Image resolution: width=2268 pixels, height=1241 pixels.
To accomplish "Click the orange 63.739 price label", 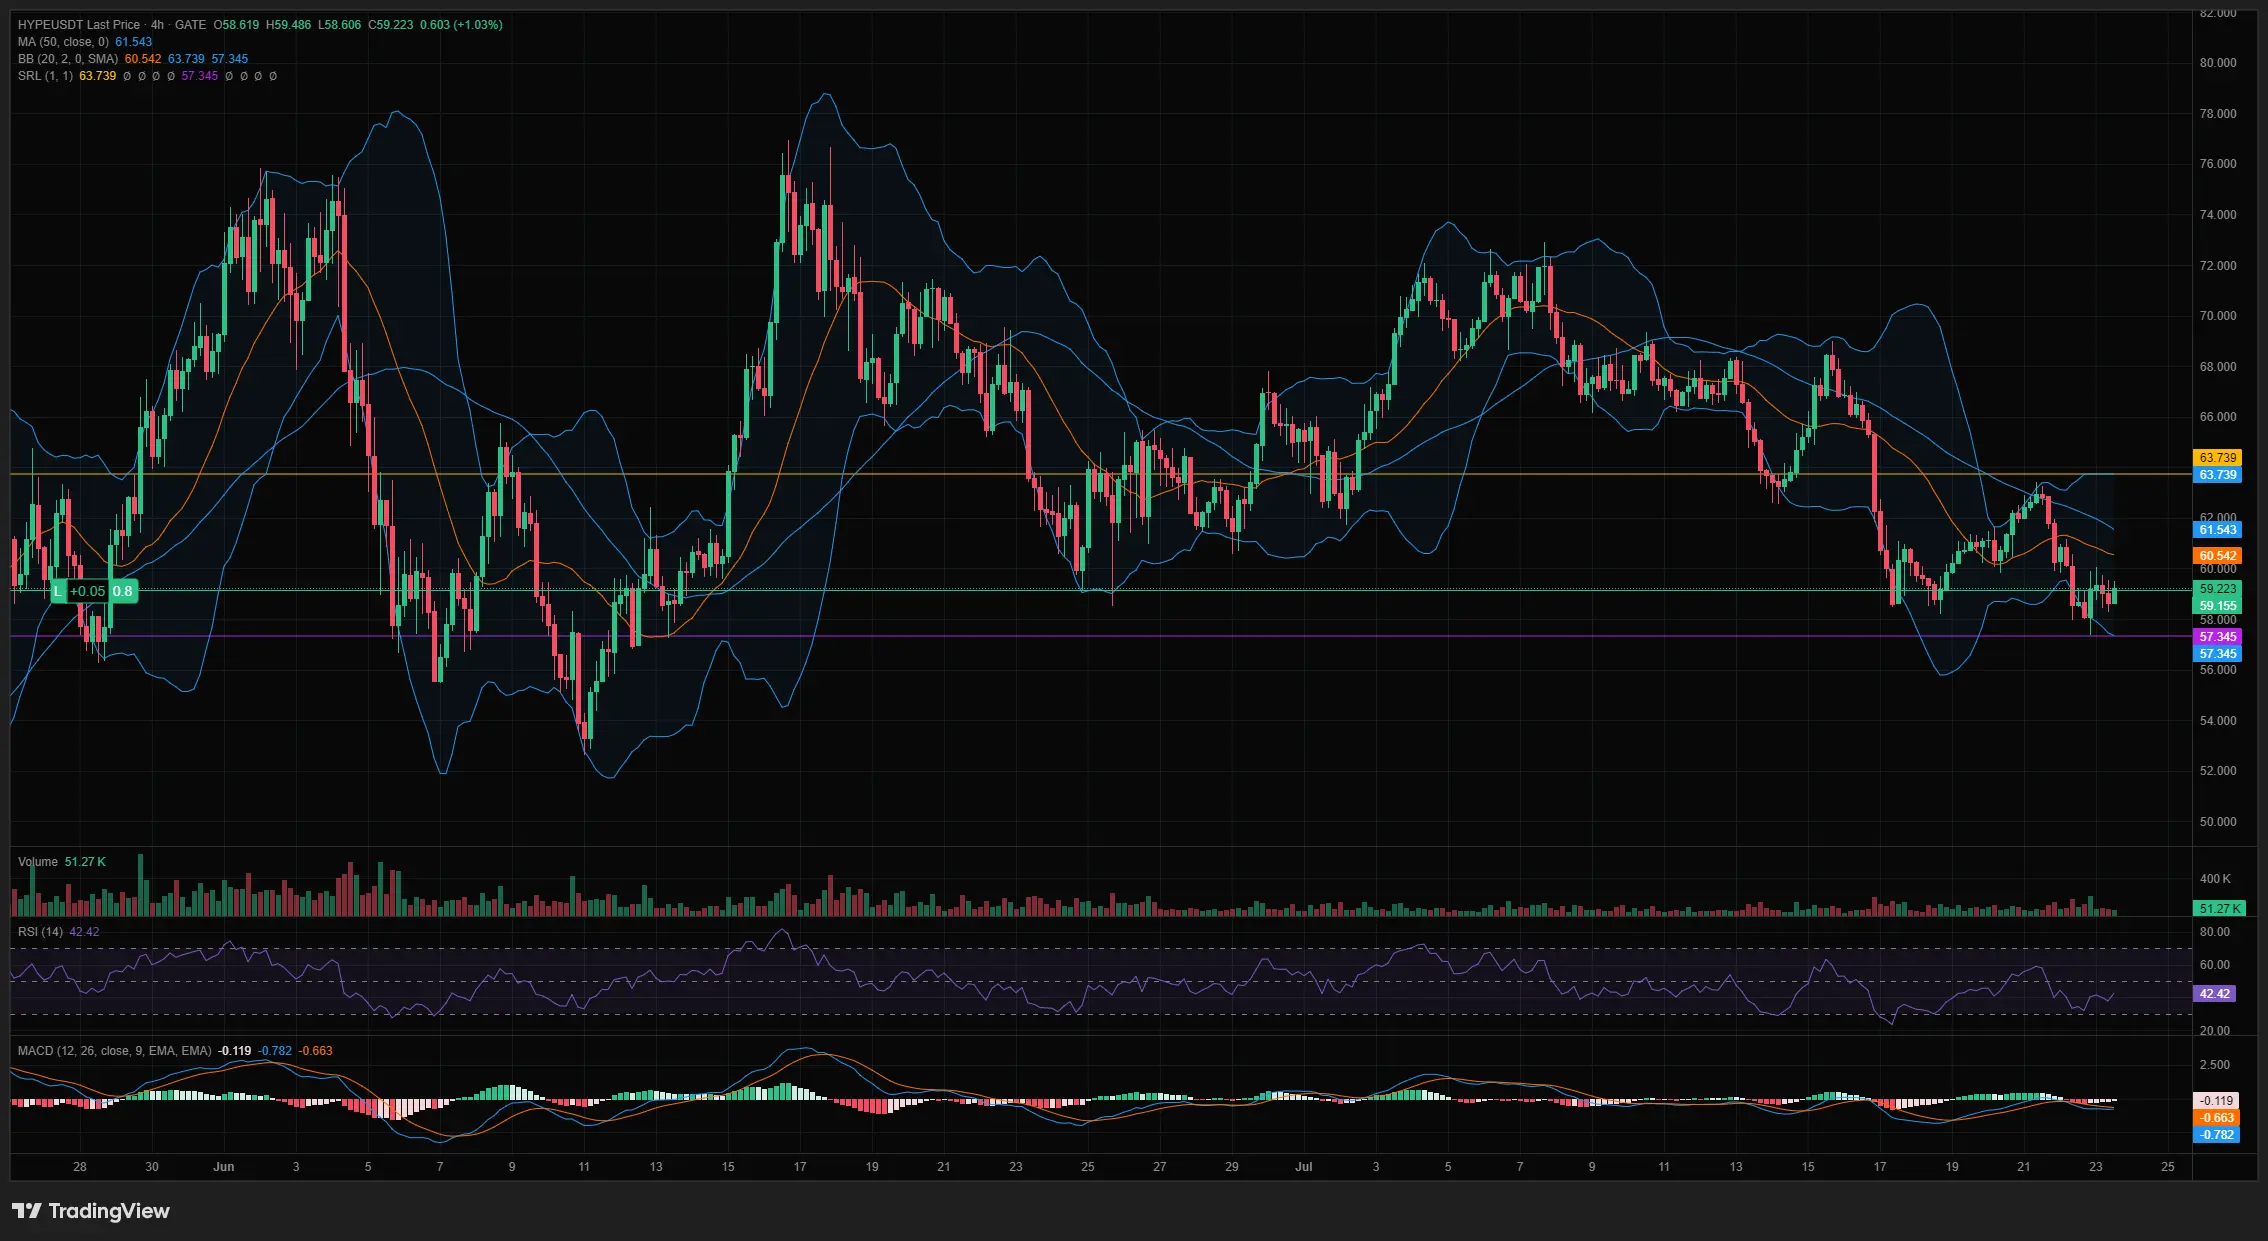I will click(x=2218, y=458).
